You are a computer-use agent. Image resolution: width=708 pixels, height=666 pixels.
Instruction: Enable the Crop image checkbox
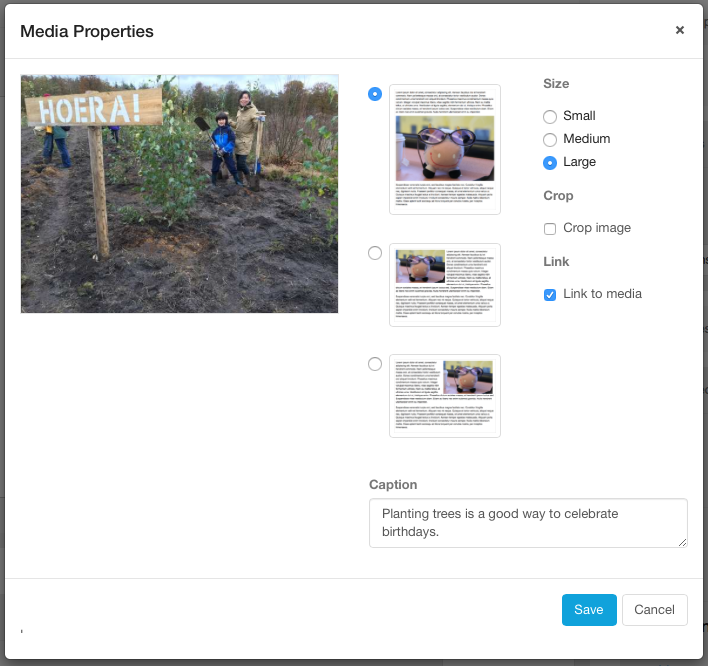550,229
